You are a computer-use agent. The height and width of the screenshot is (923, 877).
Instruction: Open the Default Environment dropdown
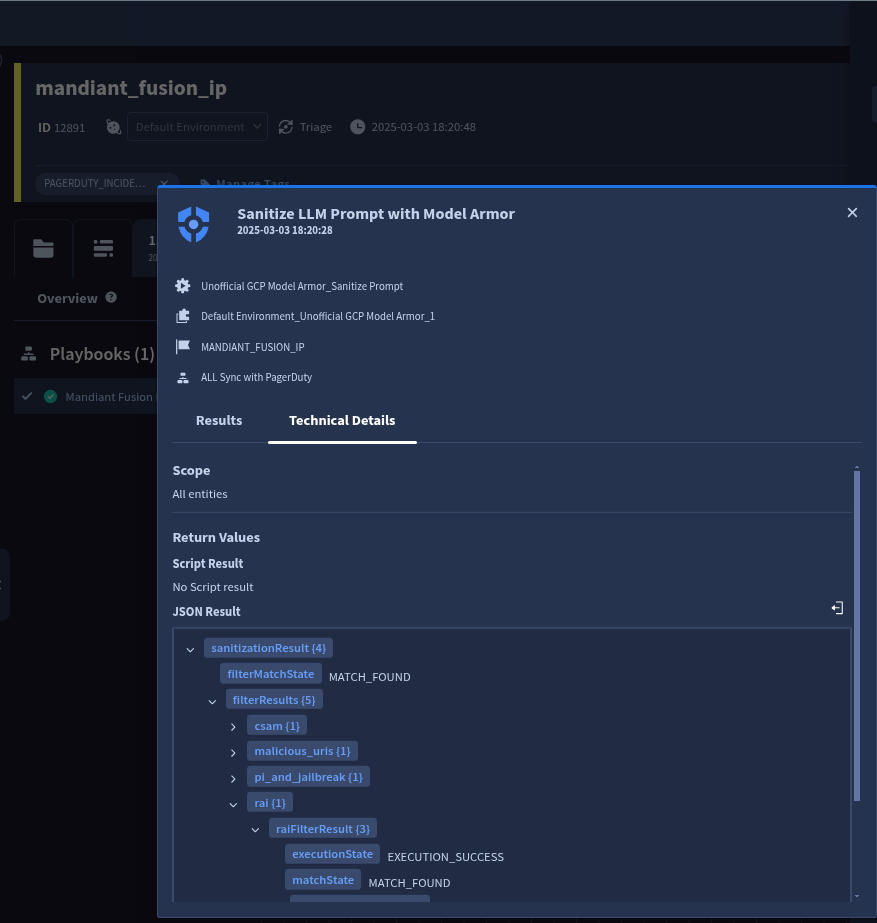click(x=197, y=127)
